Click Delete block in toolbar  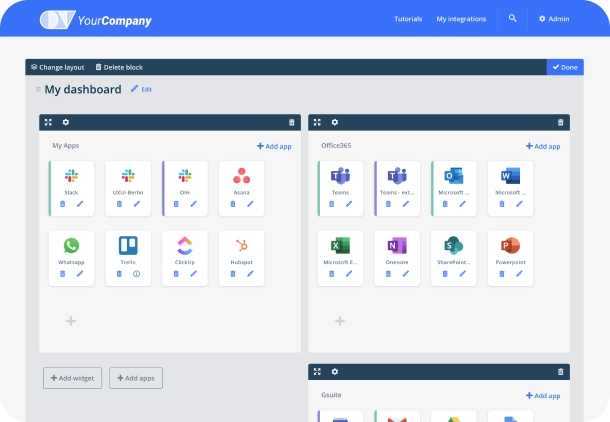click(x=119, y=67)
